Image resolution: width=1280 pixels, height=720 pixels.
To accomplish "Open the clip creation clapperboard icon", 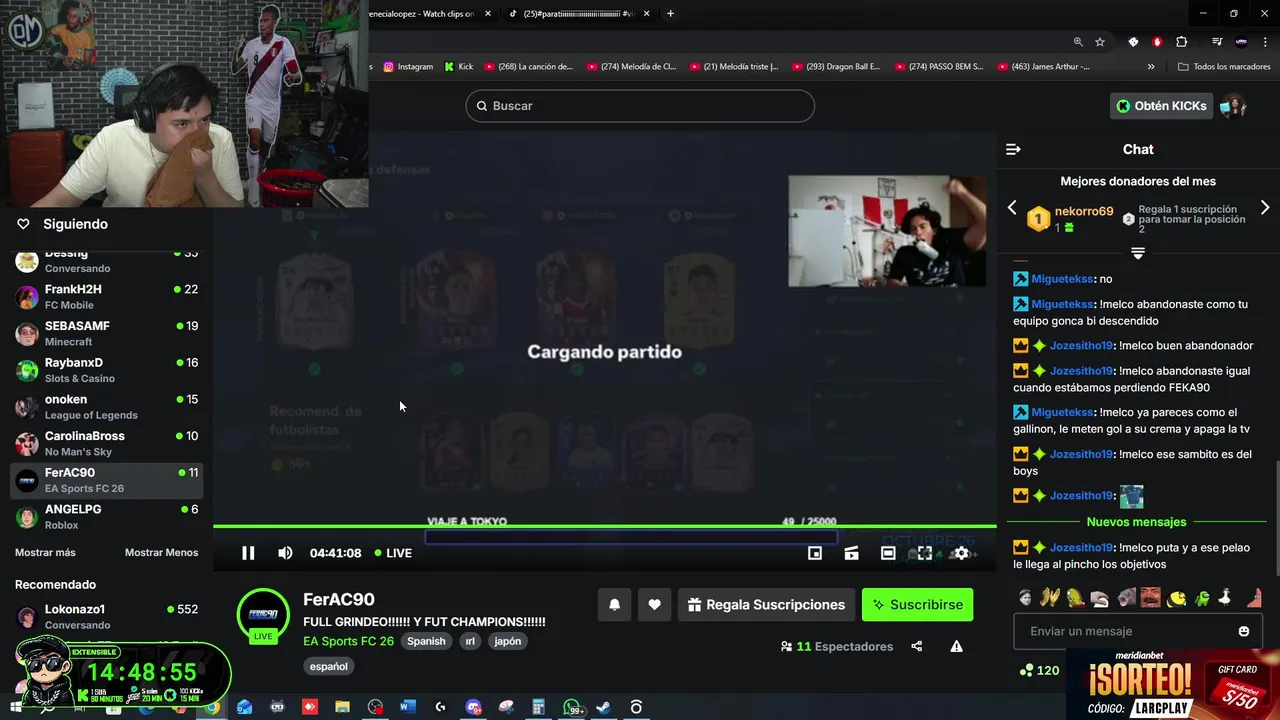I will (x=851, y=553).
